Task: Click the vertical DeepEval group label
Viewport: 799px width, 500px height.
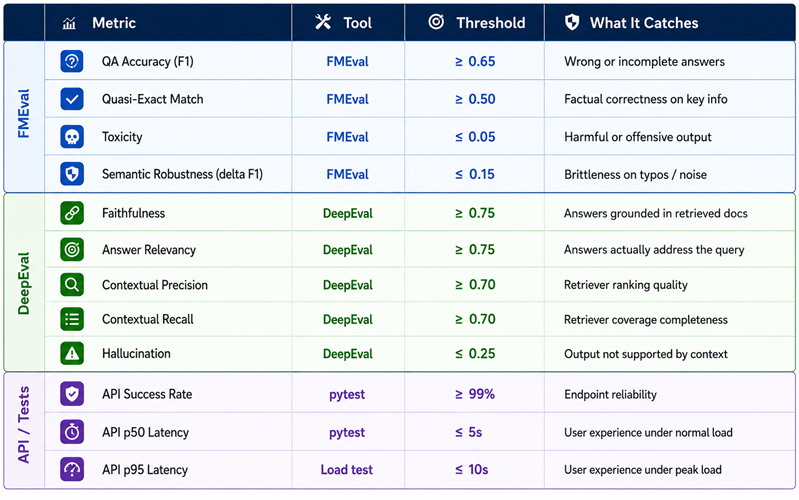Action: click(x=24, y=283)
